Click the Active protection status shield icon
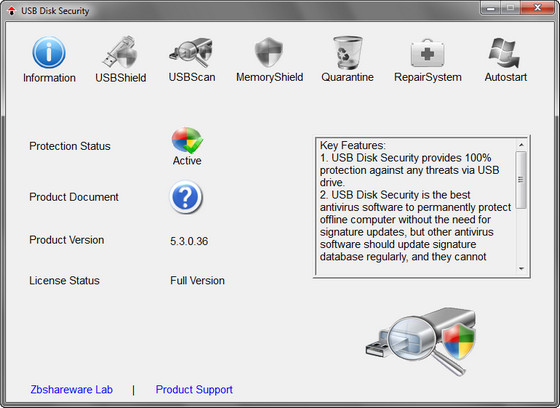Image resolution: width=560 pixels, height=408 pixels. tap(187, 140)
